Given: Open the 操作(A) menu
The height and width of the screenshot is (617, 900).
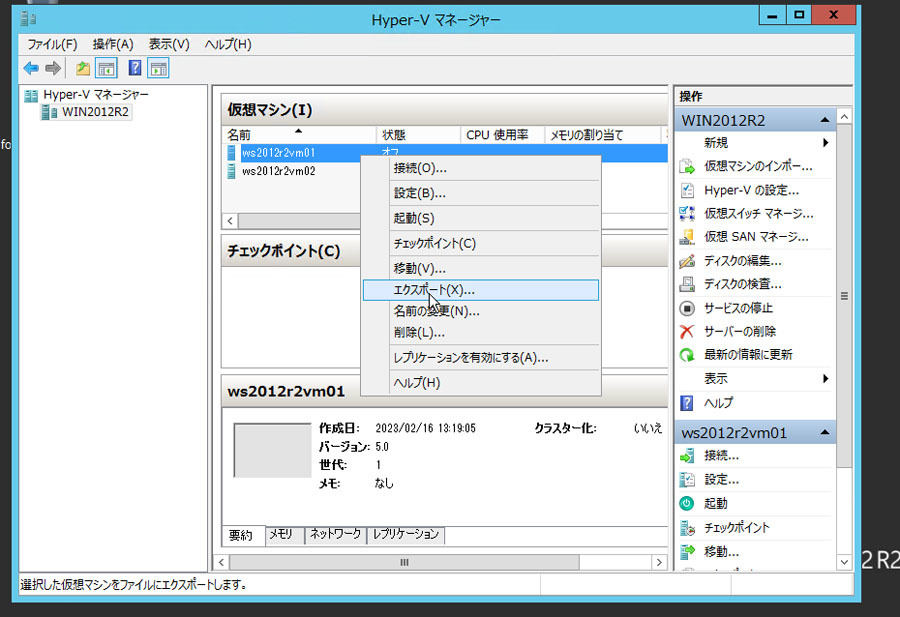Looking at the screenshot, I should coord(113,44).
